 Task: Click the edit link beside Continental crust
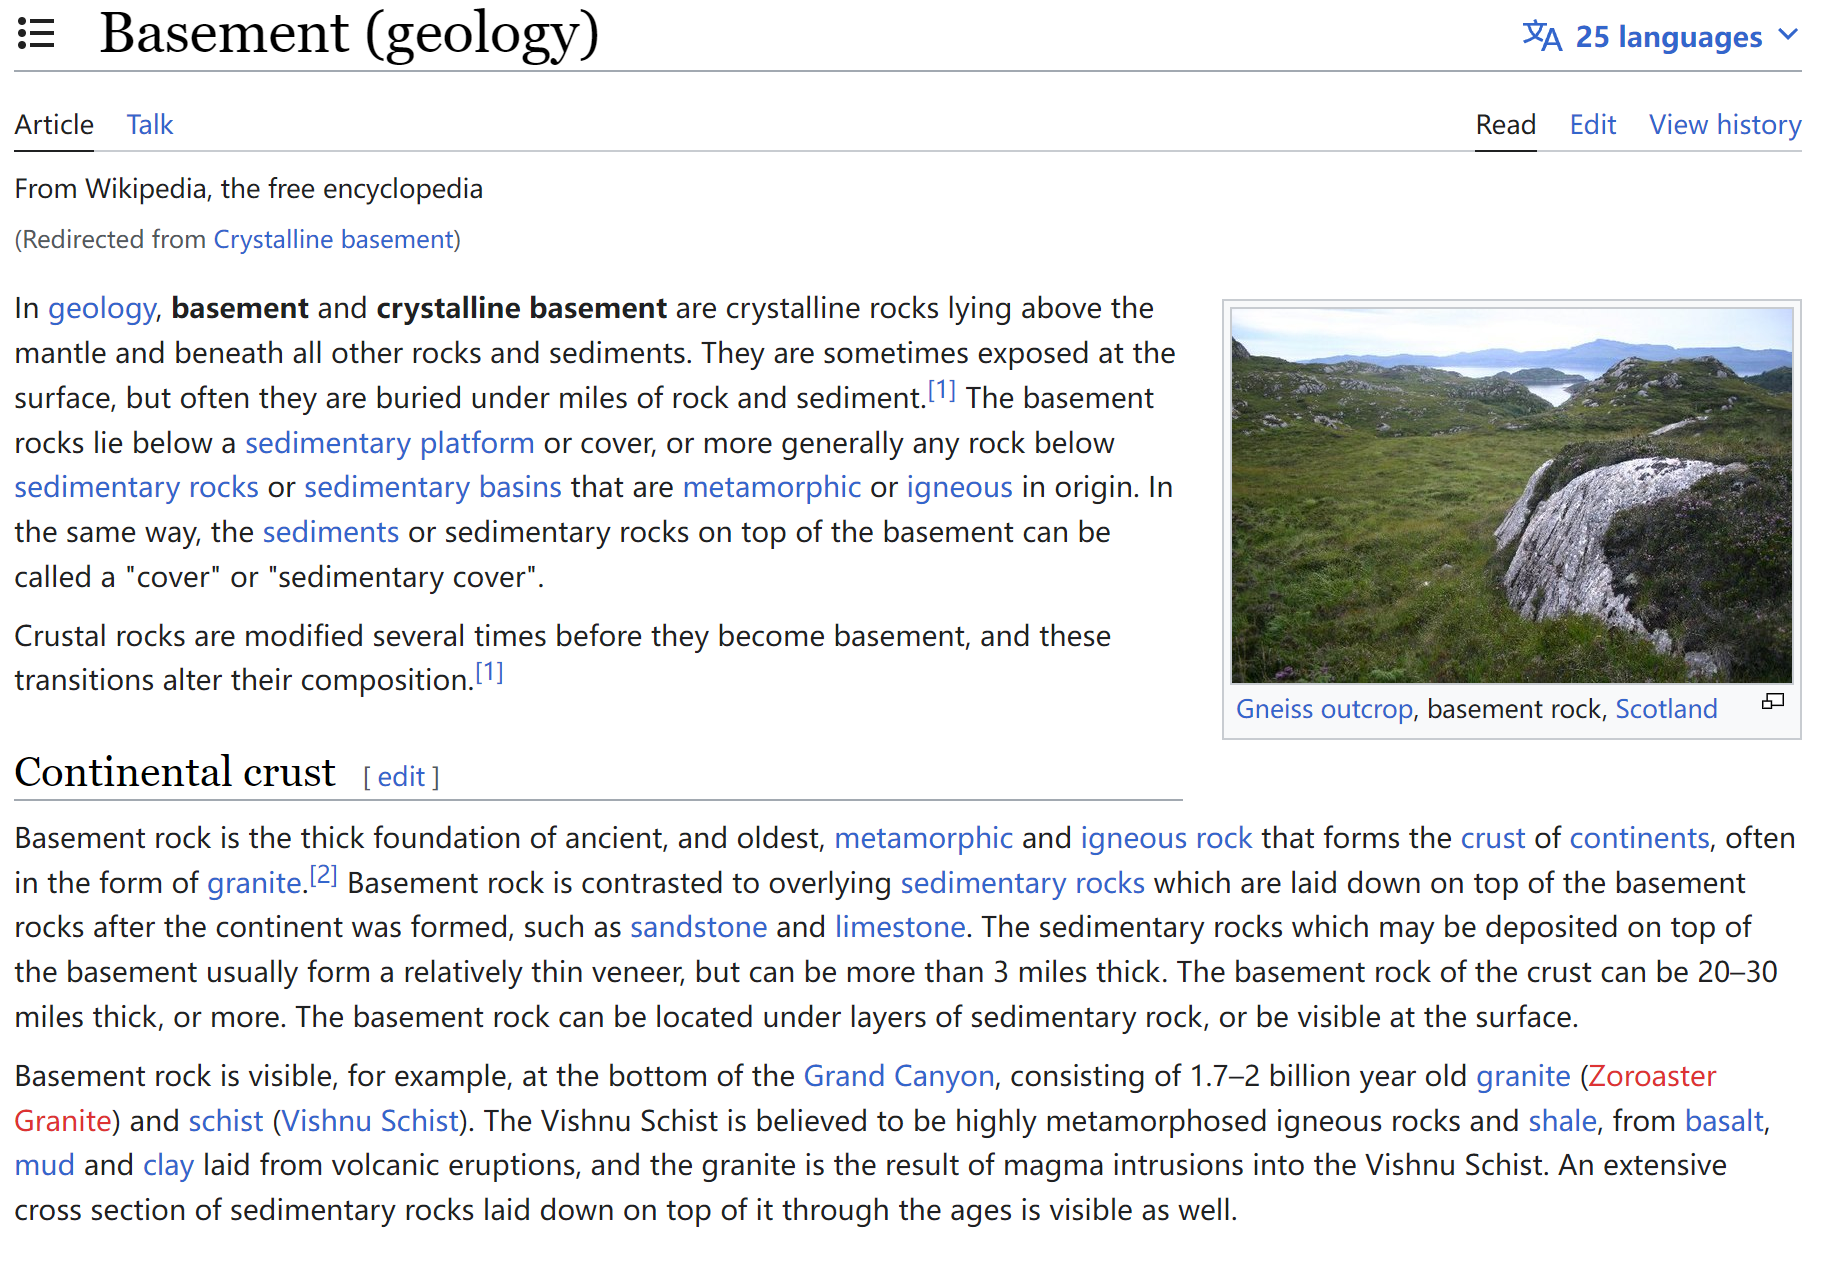[401, 777]
